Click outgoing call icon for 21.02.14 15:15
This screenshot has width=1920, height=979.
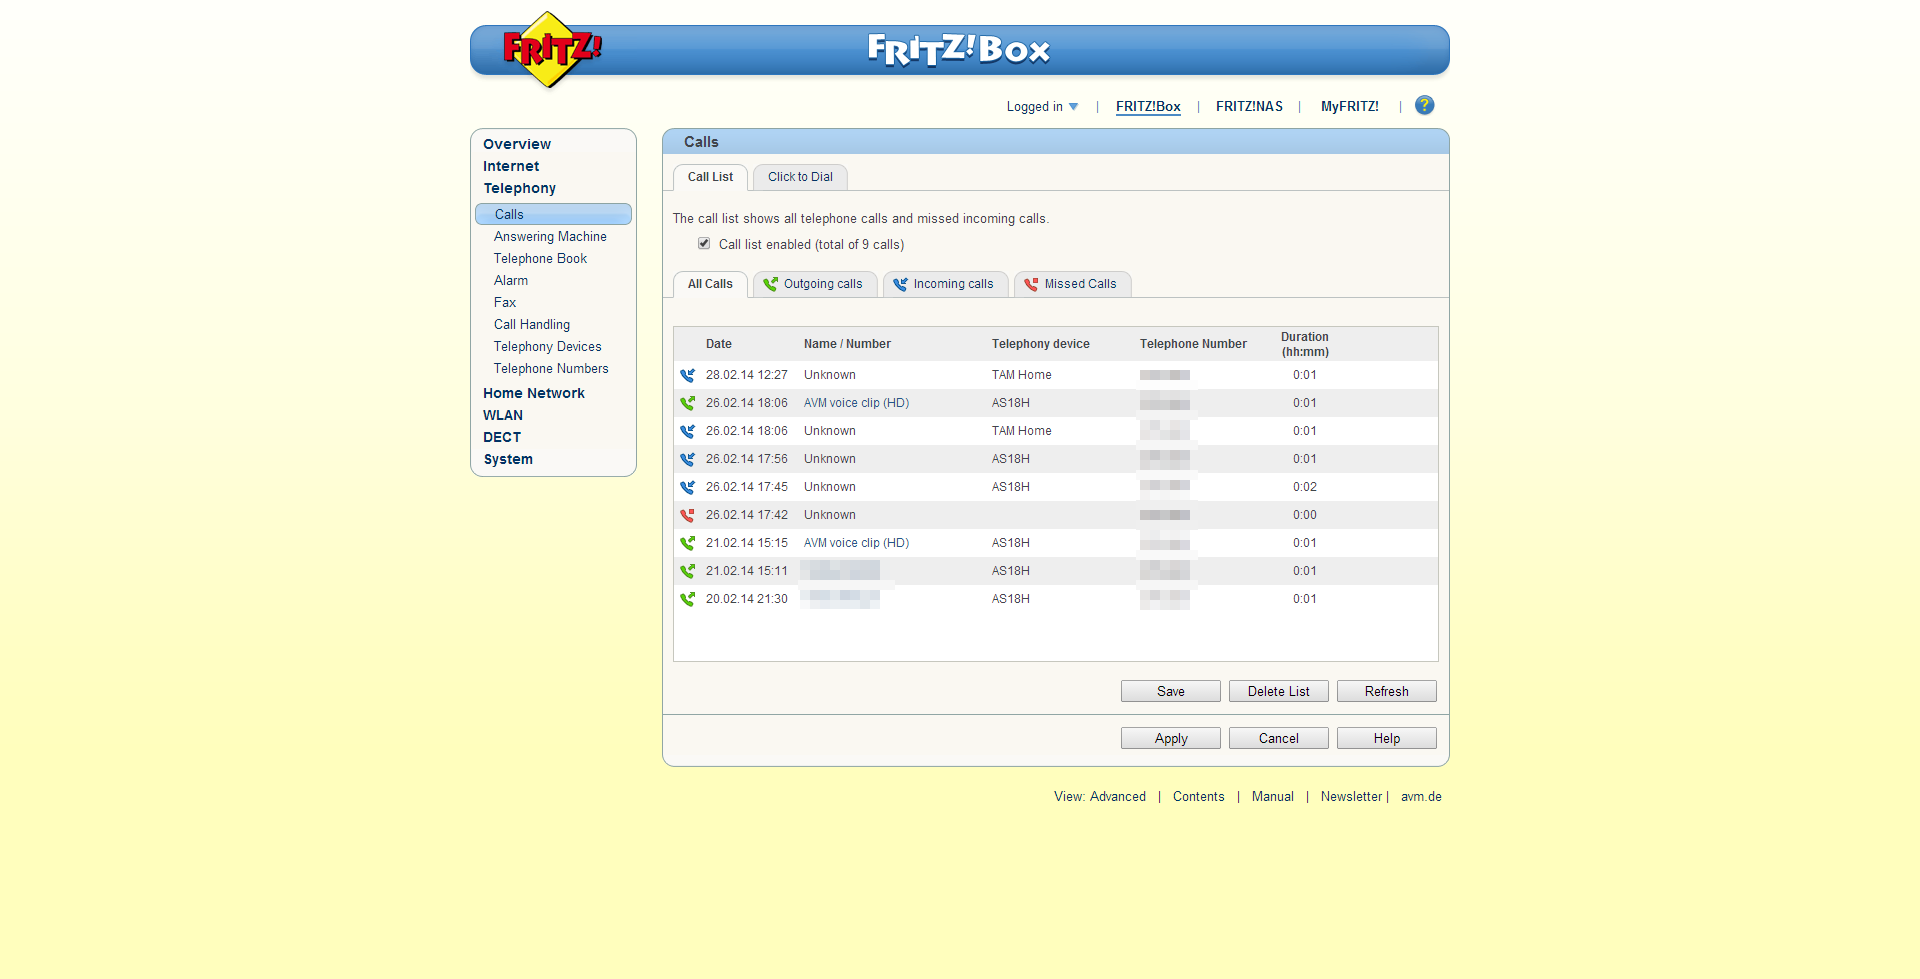[688, 543]
